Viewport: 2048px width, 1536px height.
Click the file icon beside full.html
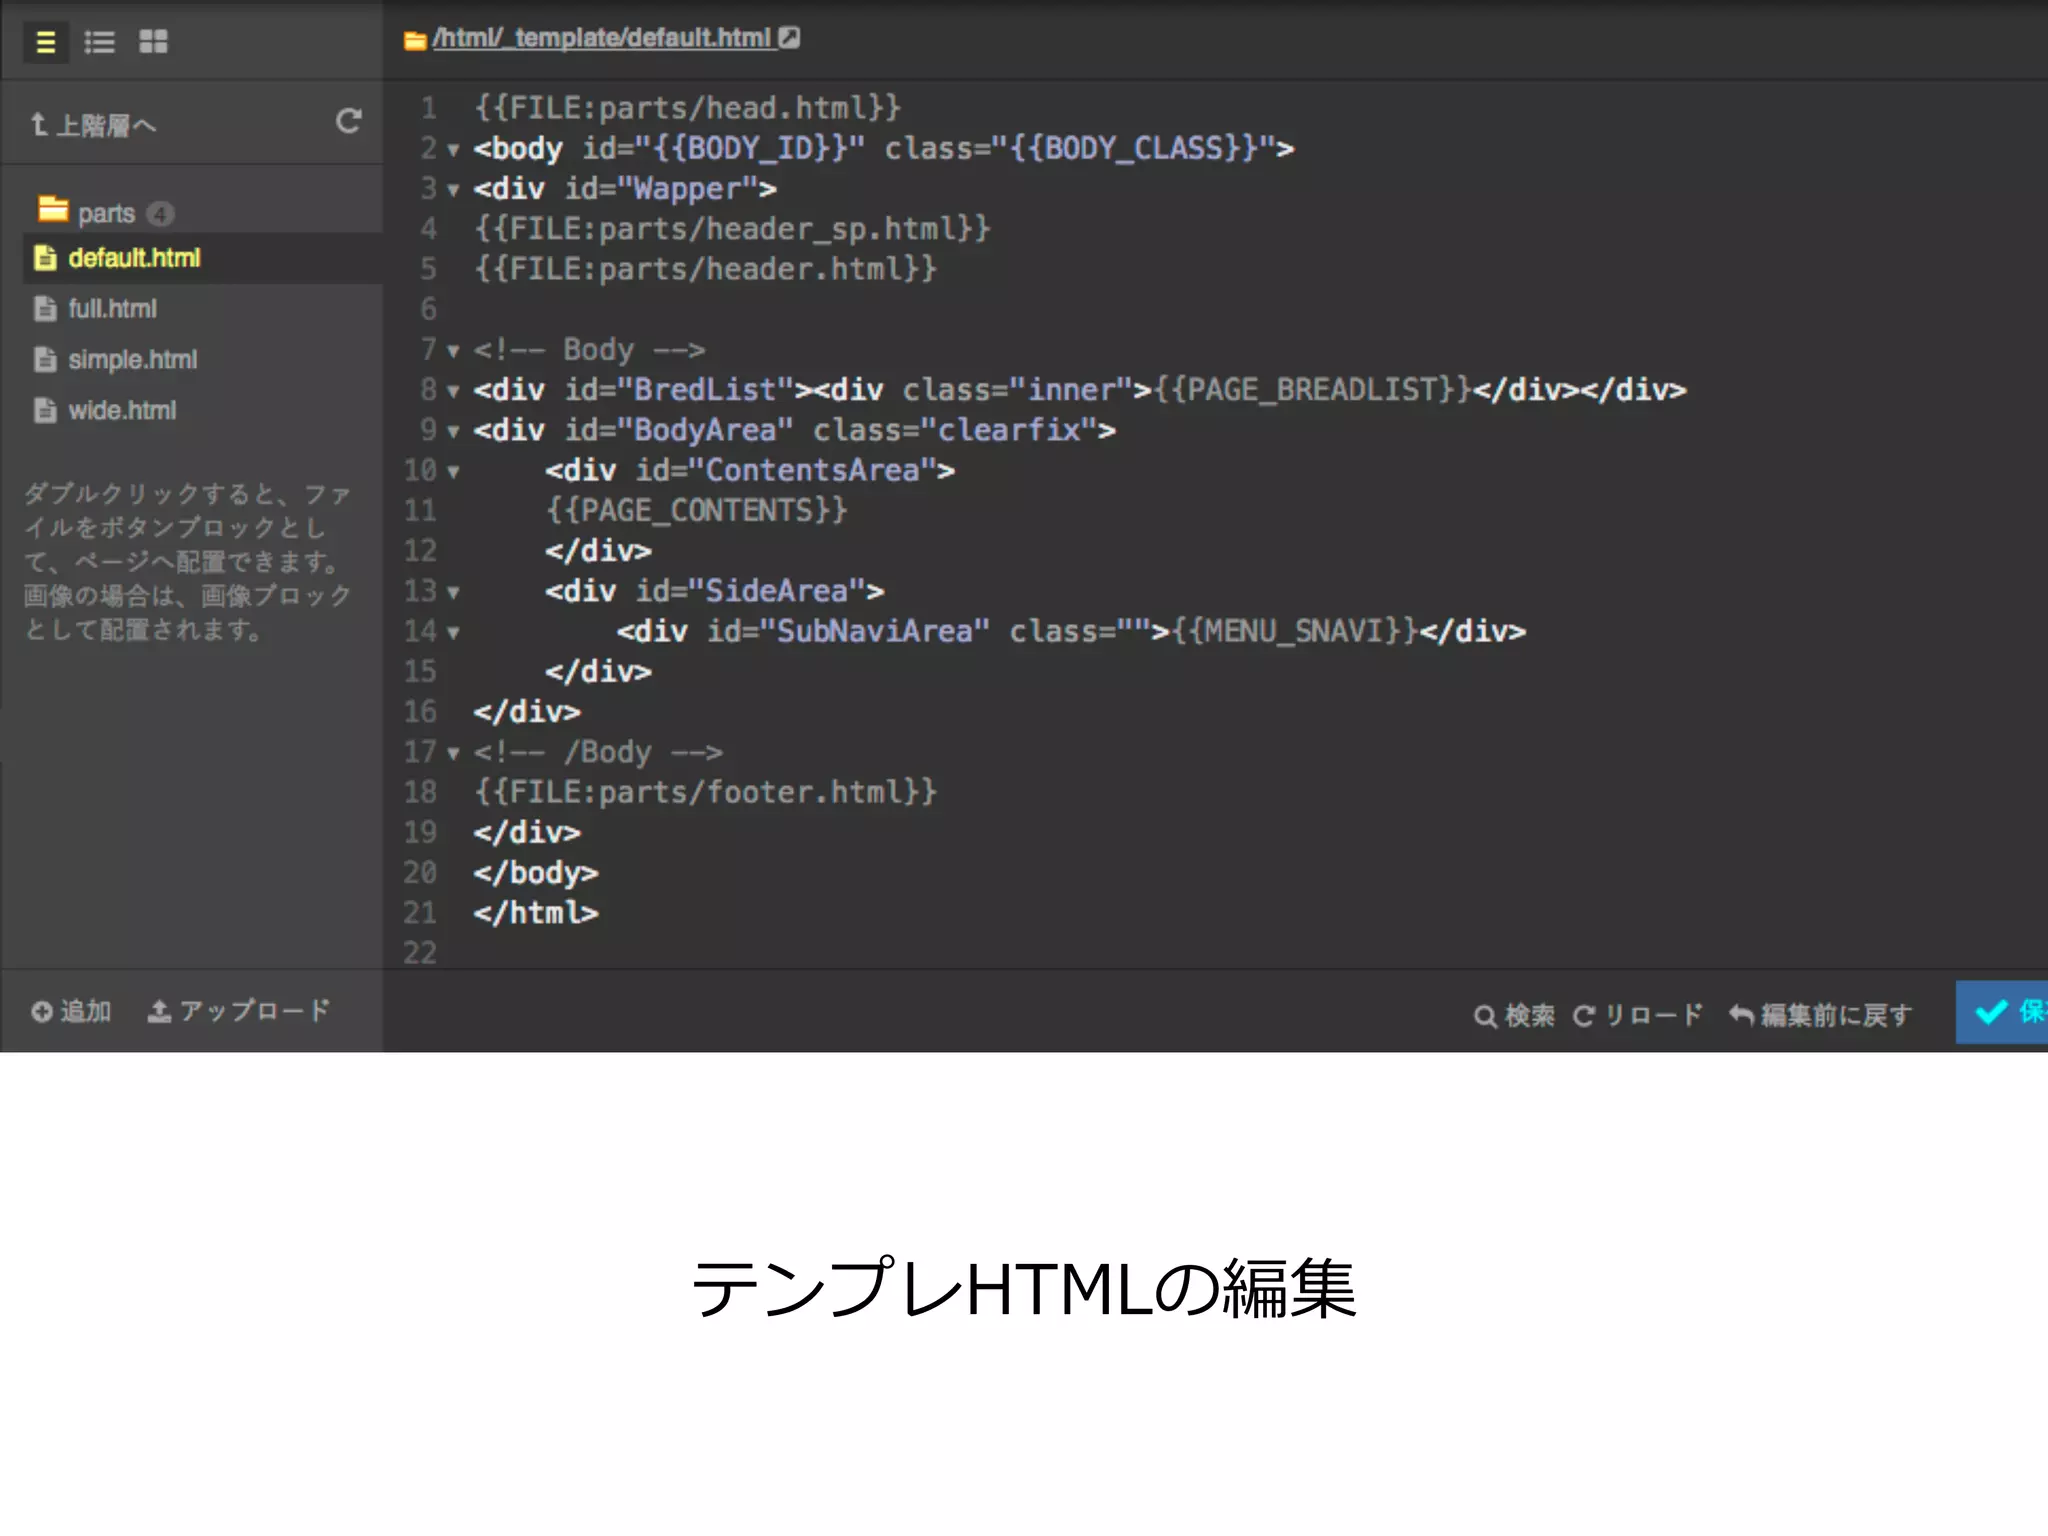45,309
